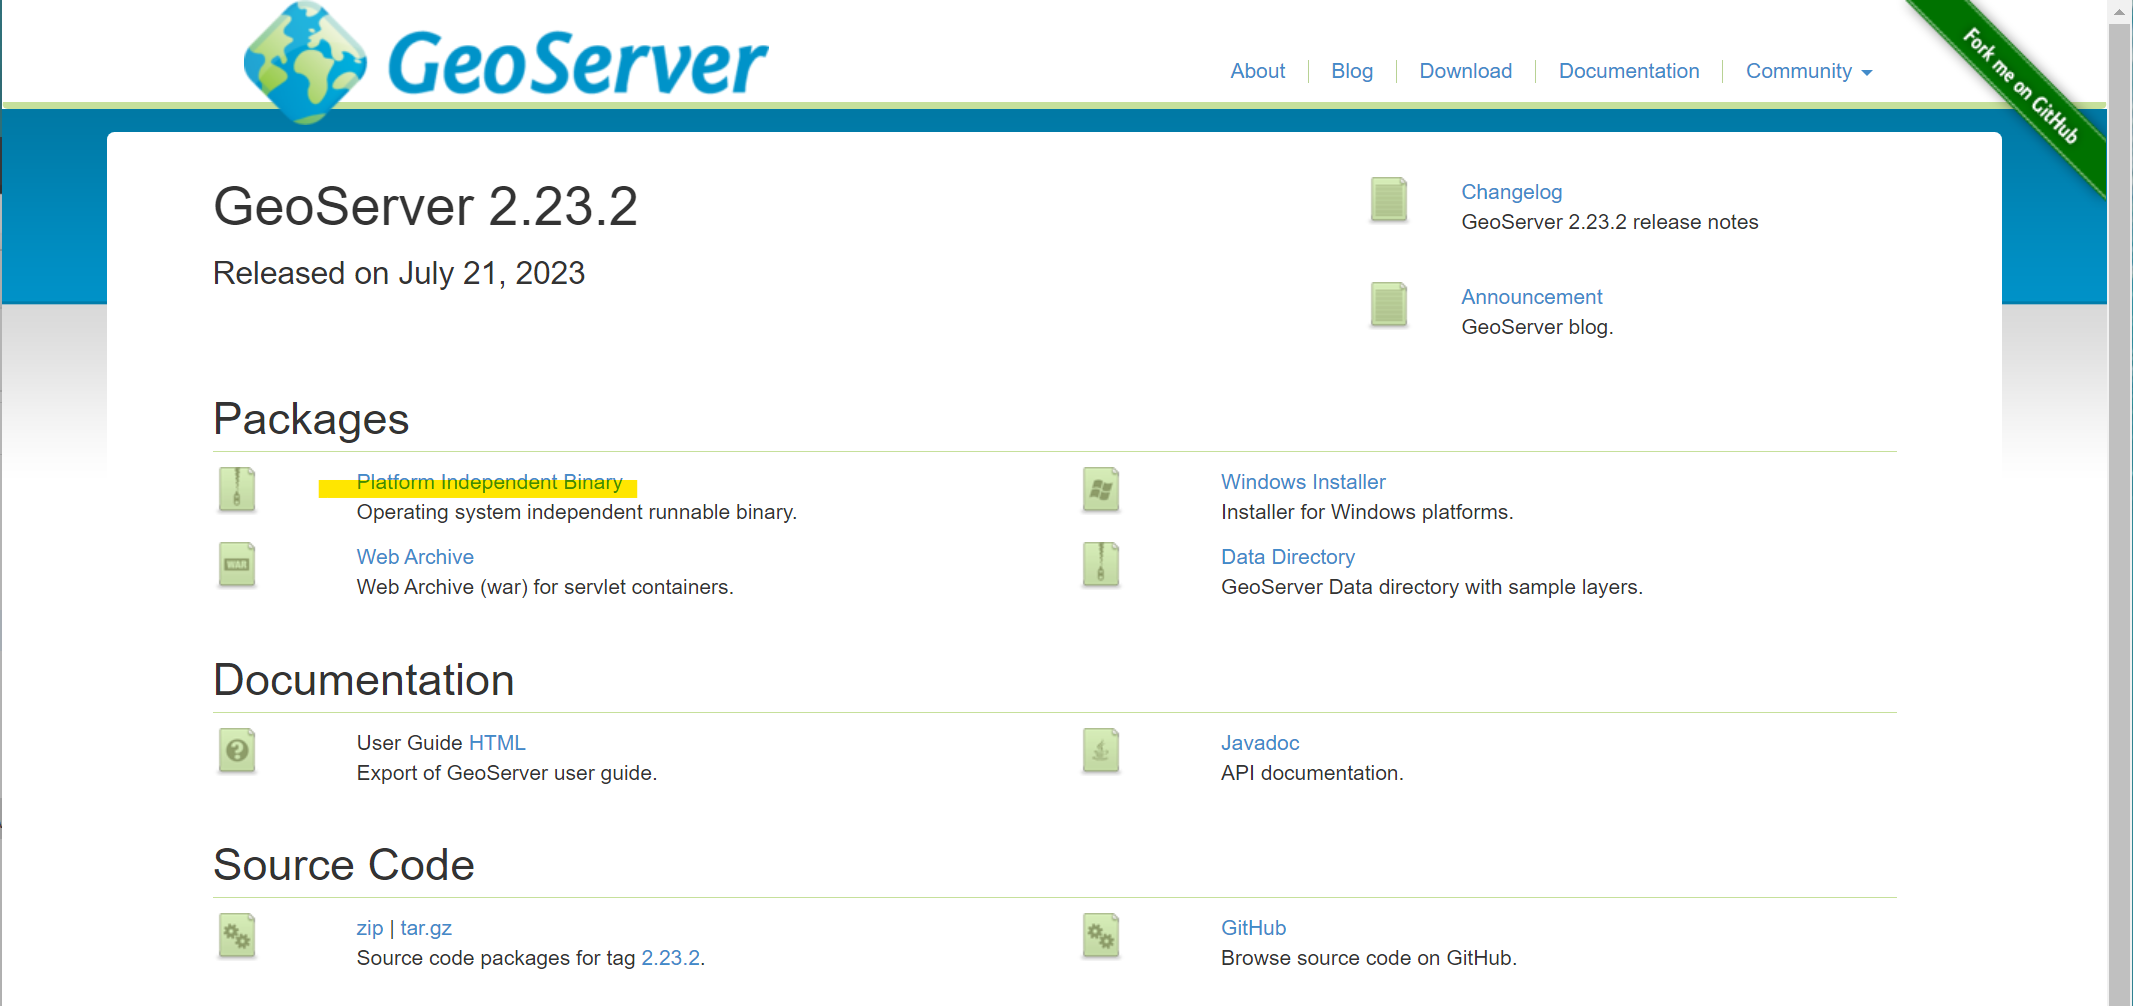Screen dimensions: 2133x1006
Task: Download the Platform Independent Binary
Action: [490, 482]
